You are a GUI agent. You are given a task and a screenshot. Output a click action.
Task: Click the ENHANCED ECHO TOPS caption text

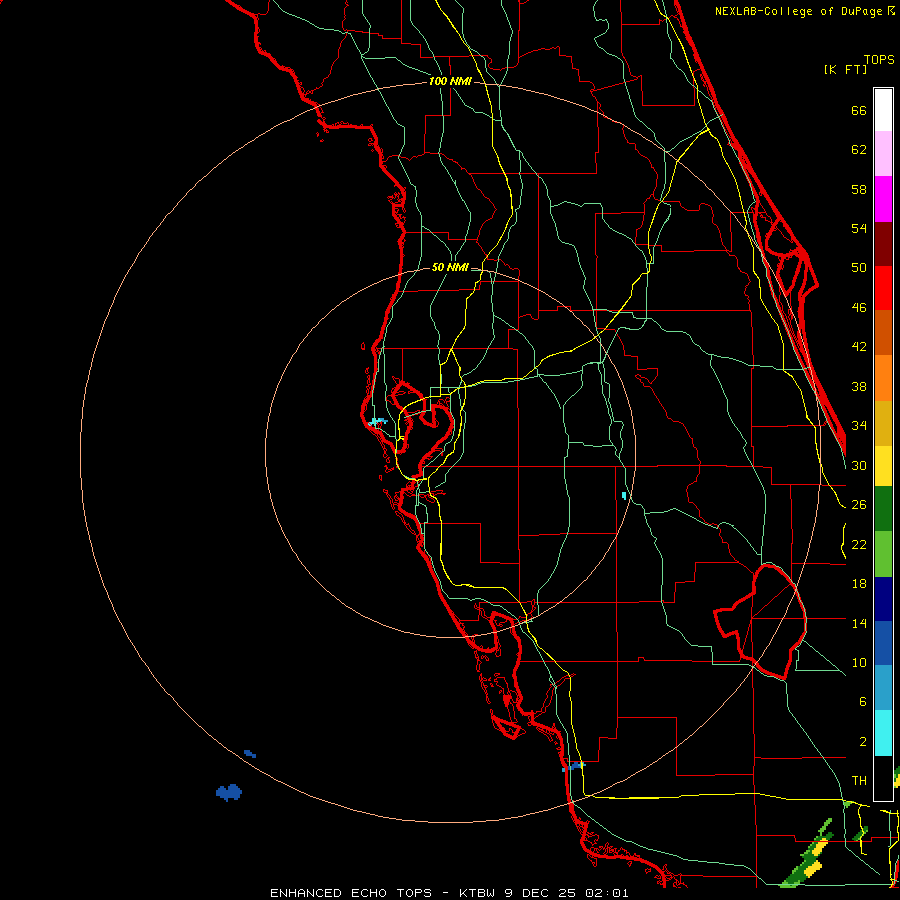pyautogui.click(x=351, y=893)
